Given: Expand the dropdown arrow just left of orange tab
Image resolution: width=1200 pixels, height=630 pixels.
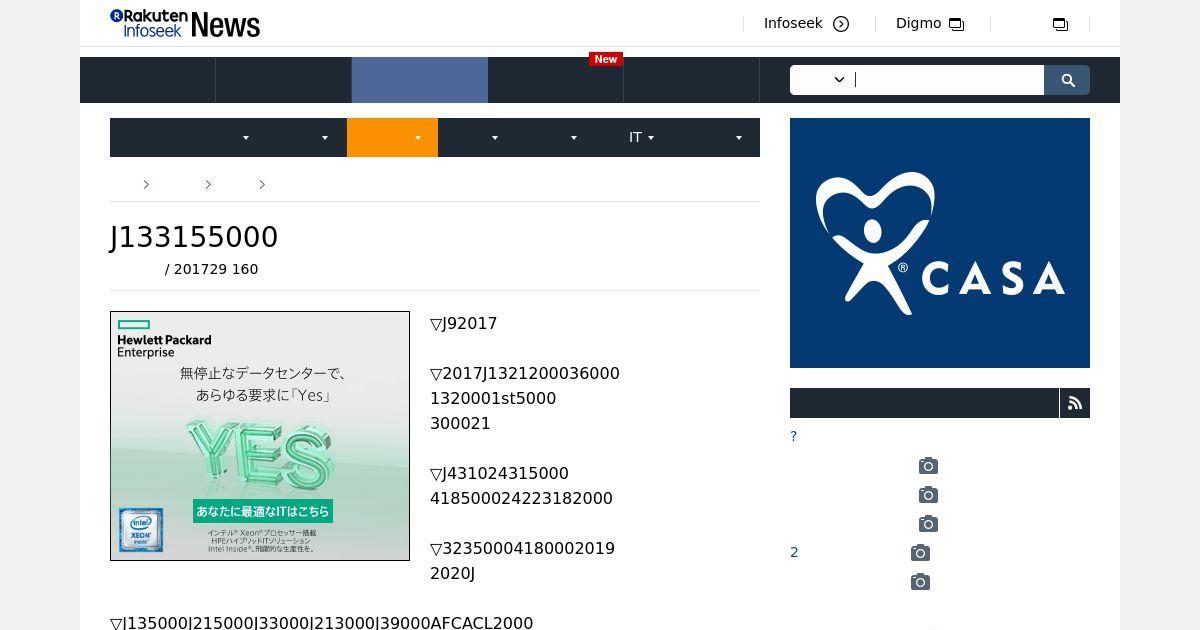Looking at the screenshot, I should [325, 138].
